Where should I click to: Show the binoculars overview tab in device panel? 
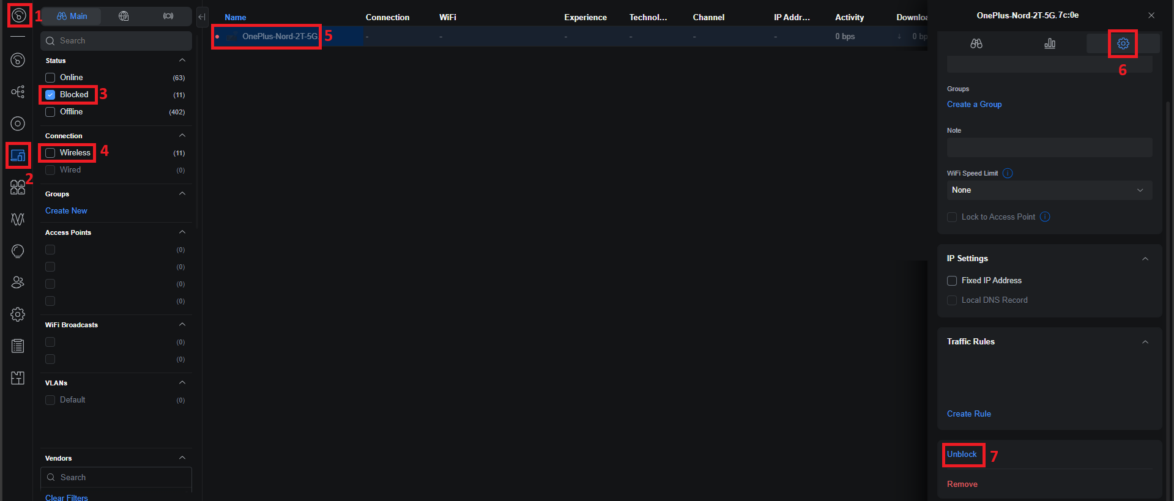coord(976,44)
